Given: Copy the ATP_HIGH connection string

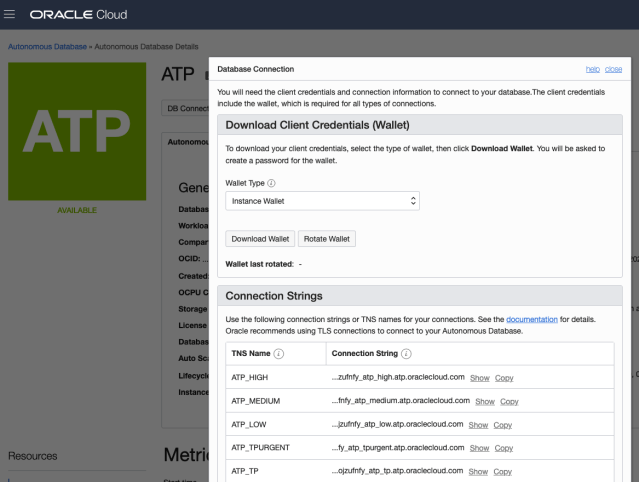Looking at the screenshot, I should click(x=504, y=377).
